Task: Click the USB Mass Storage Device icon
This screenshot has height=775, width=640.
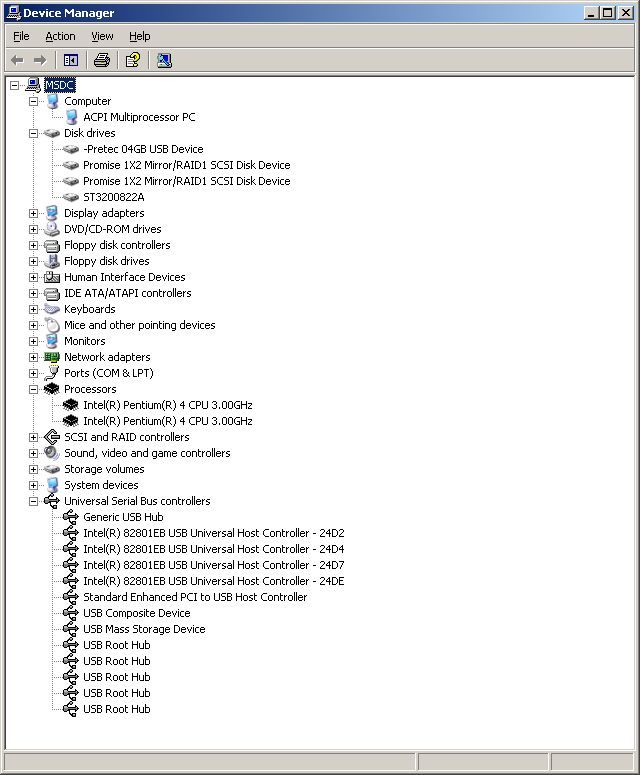Action: pyautogui.click(x=71, y=629)
